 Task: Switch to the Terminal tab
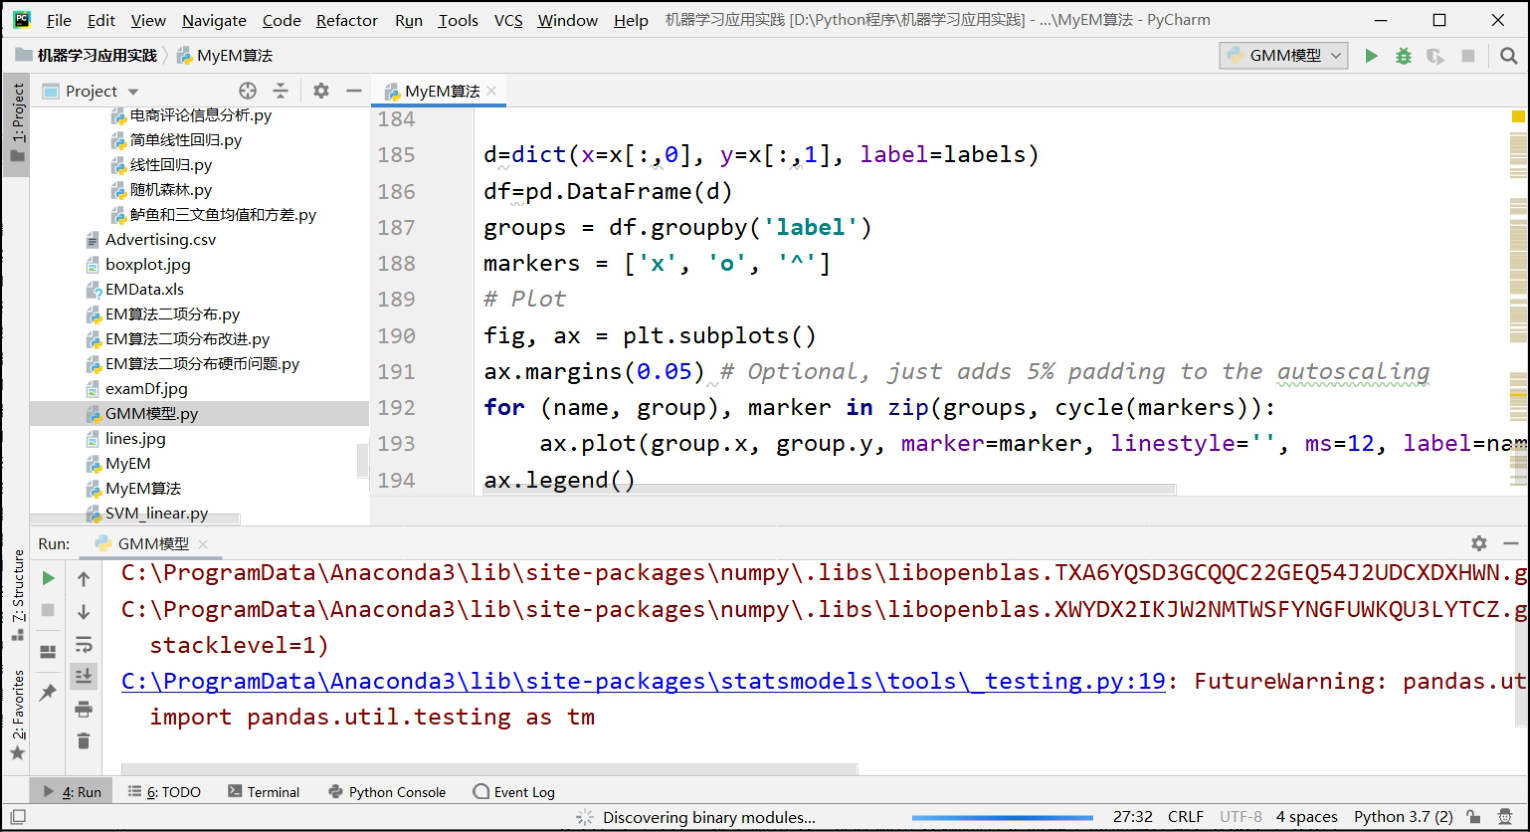264,792
